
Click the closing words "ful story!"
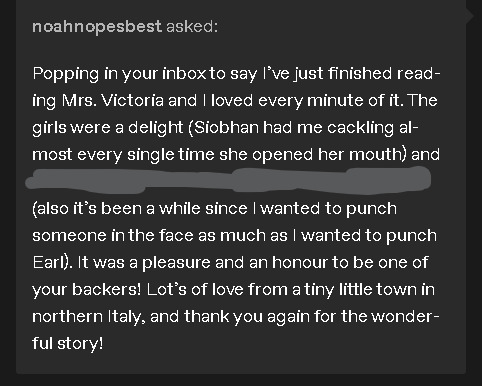point(68,343)
